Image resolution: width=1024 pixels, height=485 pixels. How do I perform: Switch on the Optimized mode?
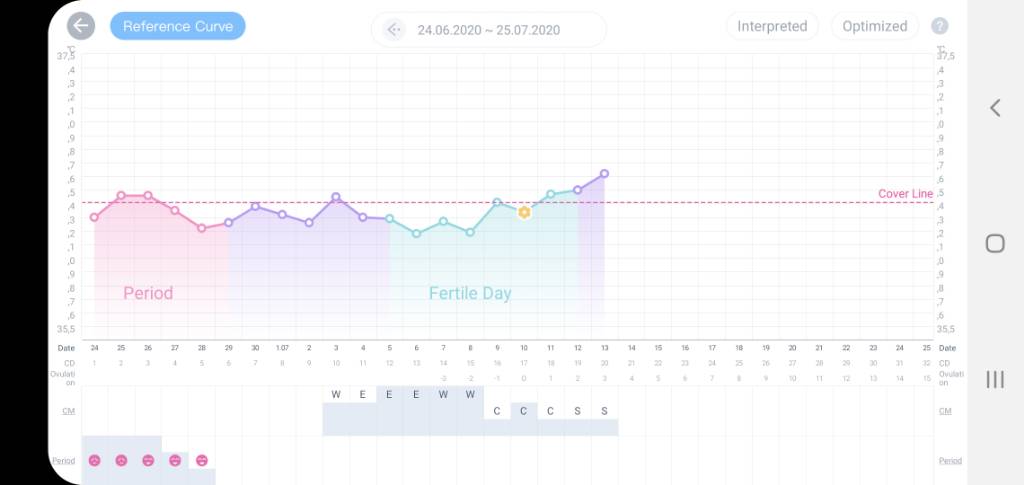[874, 26]
